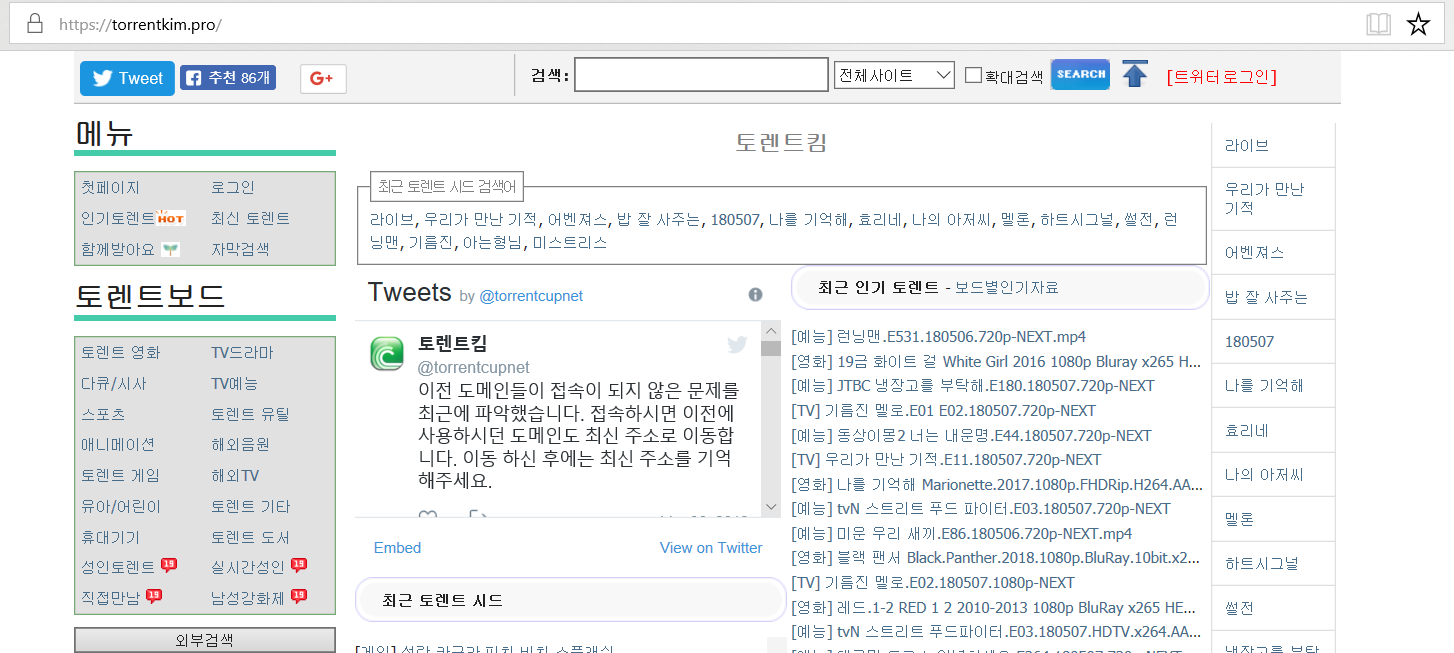Click the 토렌트킴 green profile avatar
The width and height of the screenshot is (1454, 653).
(387, 354)
